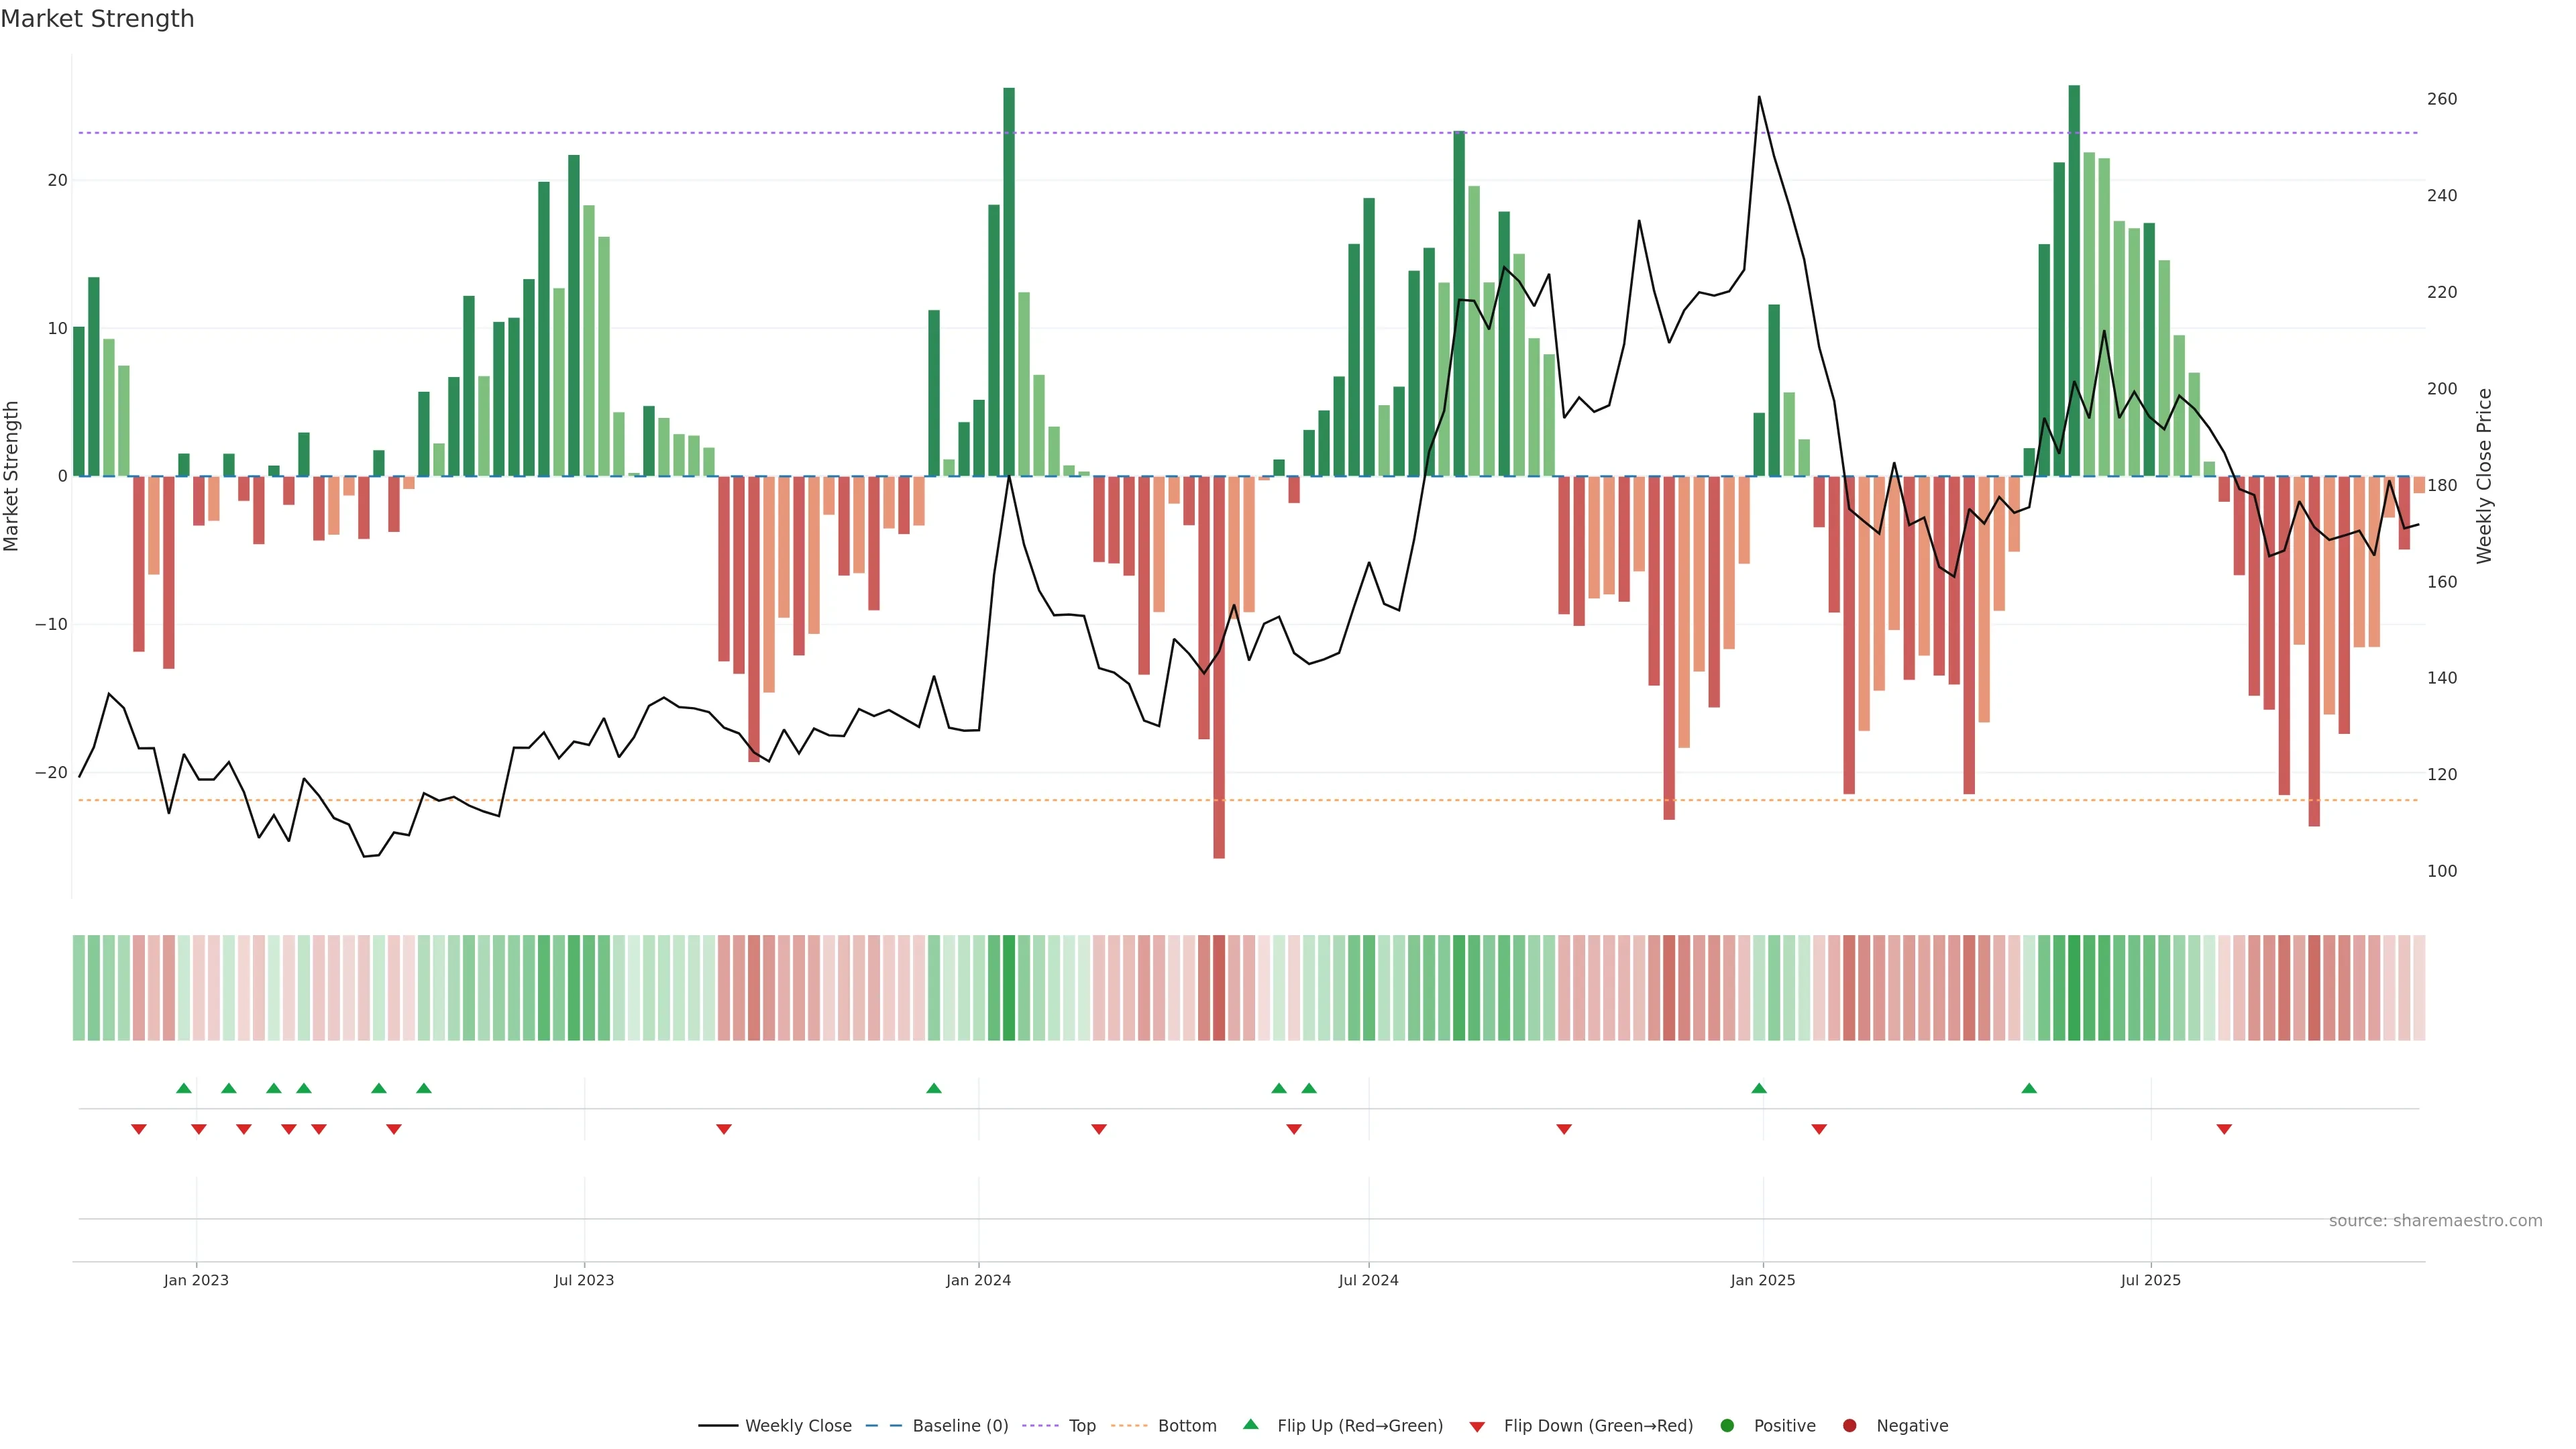Click the source: sharemaestro.com text
The image size is (2576, 1449).
2435,1221
